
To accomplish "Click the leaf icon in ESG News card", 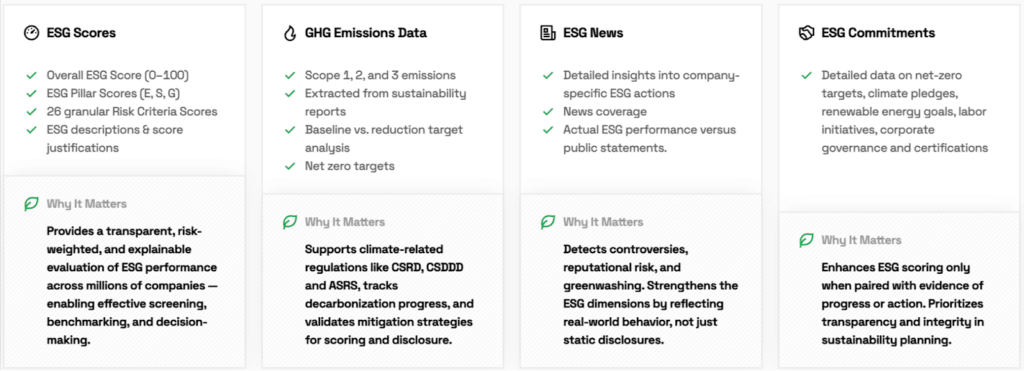I will click(548, 222).
